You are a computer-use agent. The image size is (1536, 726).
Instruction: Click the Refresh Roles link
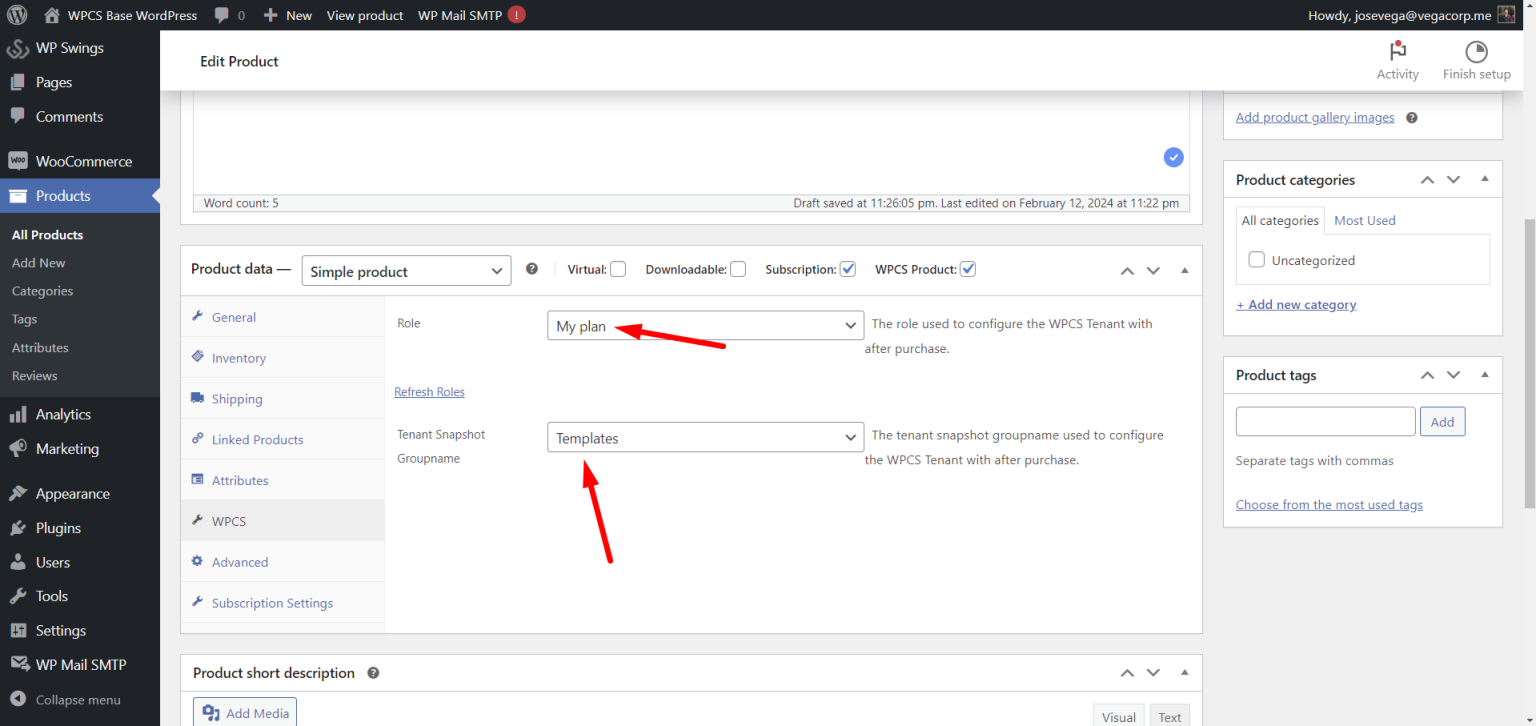[429, 391]
